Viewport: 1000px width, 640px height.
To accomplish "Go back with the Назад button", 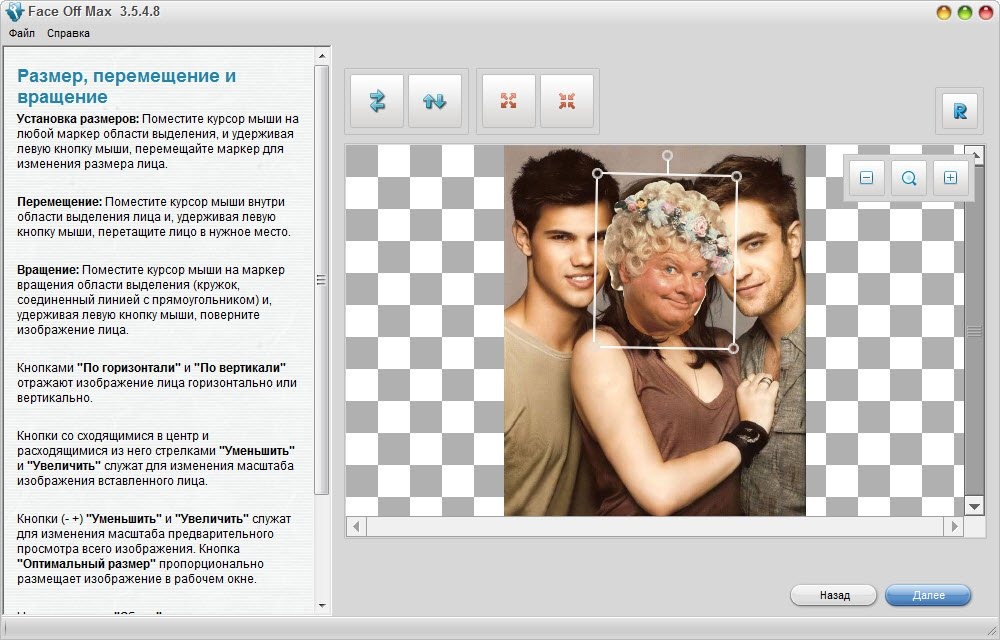I will pos(834,595).
